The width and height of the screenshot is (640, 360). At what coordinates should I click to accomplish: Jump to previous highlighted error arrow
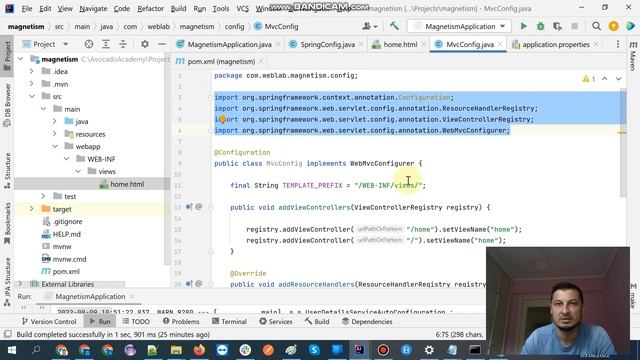pyautogui.click(x=605, y=79)
